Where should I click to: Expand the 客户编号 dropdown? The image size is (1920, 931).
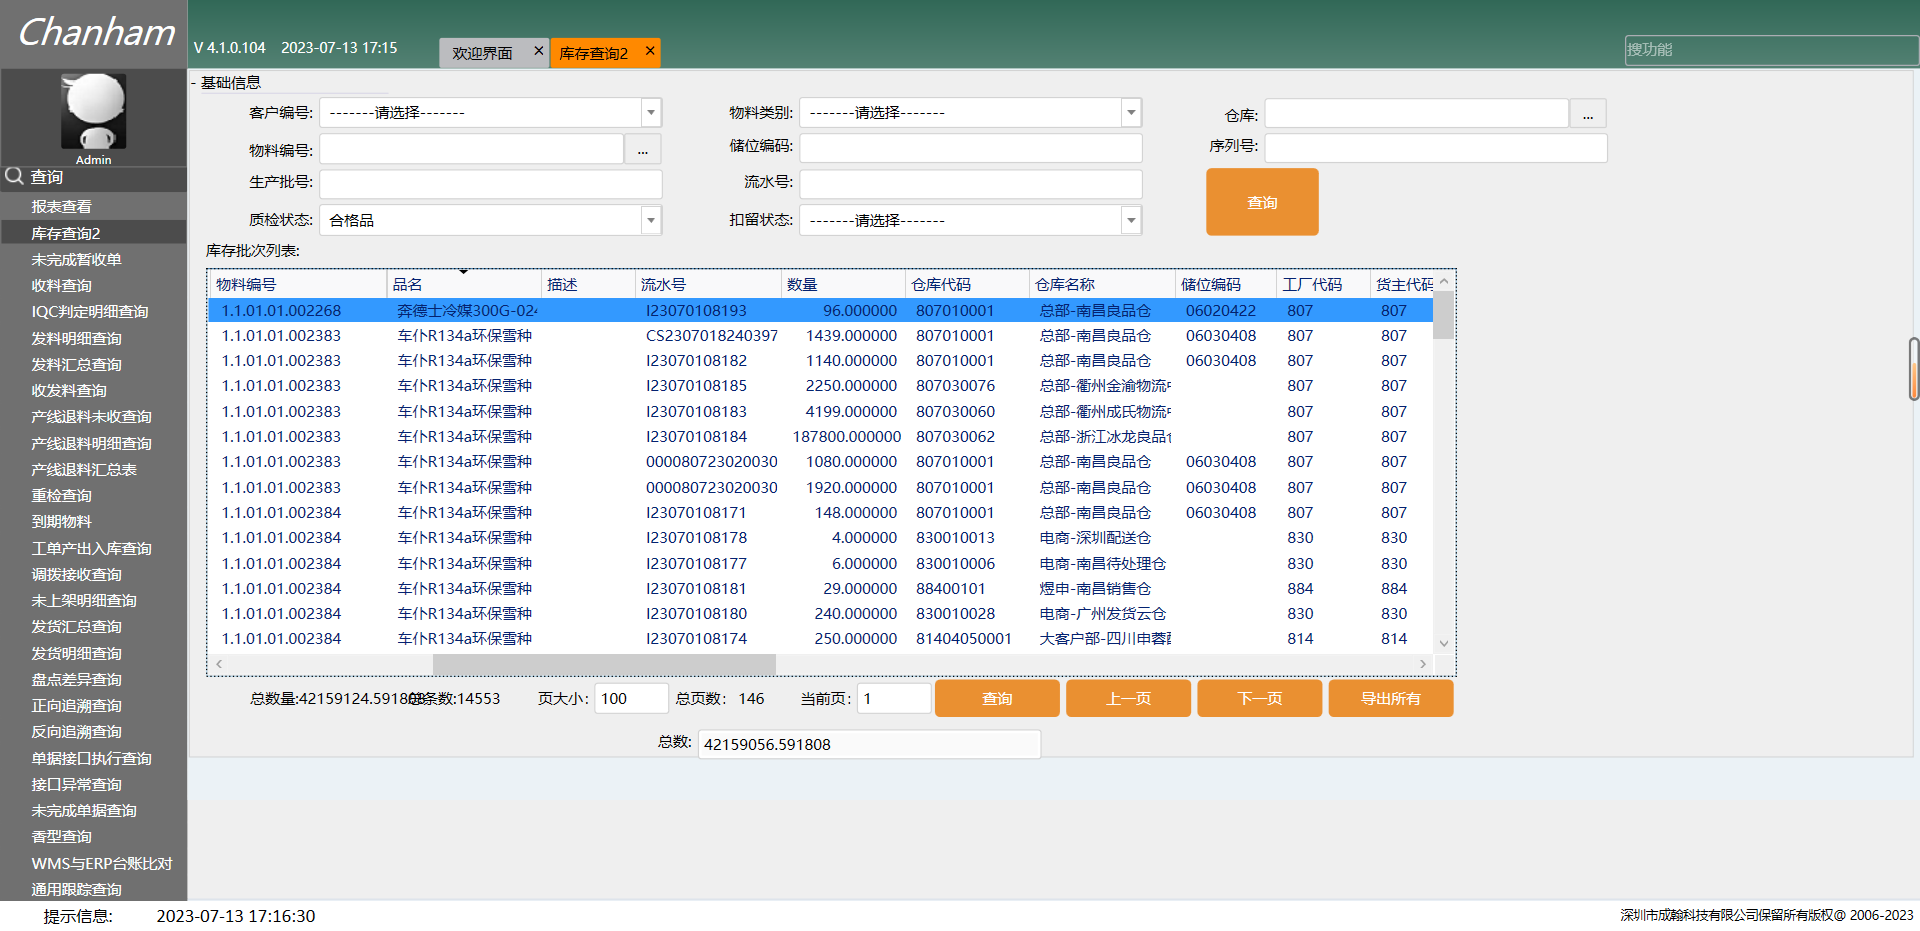651,113
